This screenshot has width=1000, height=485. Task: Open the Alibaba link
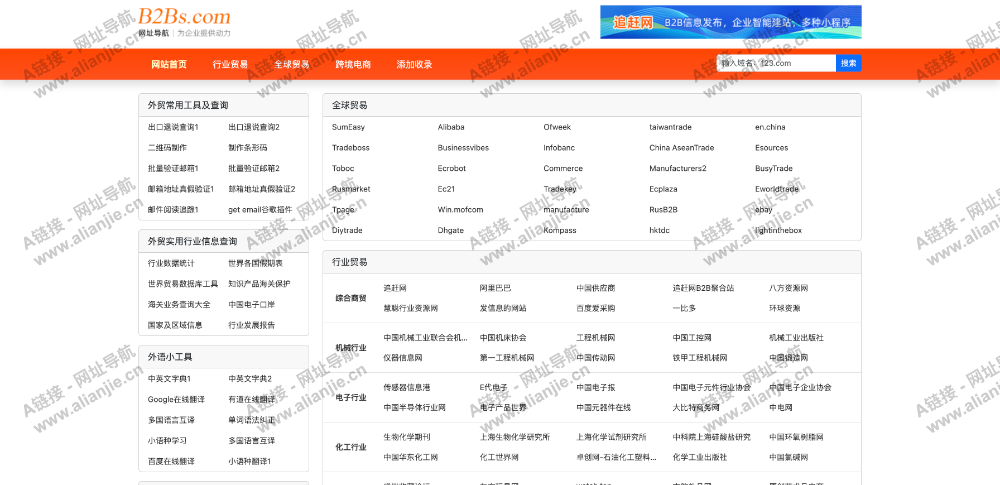pos(451,127)
